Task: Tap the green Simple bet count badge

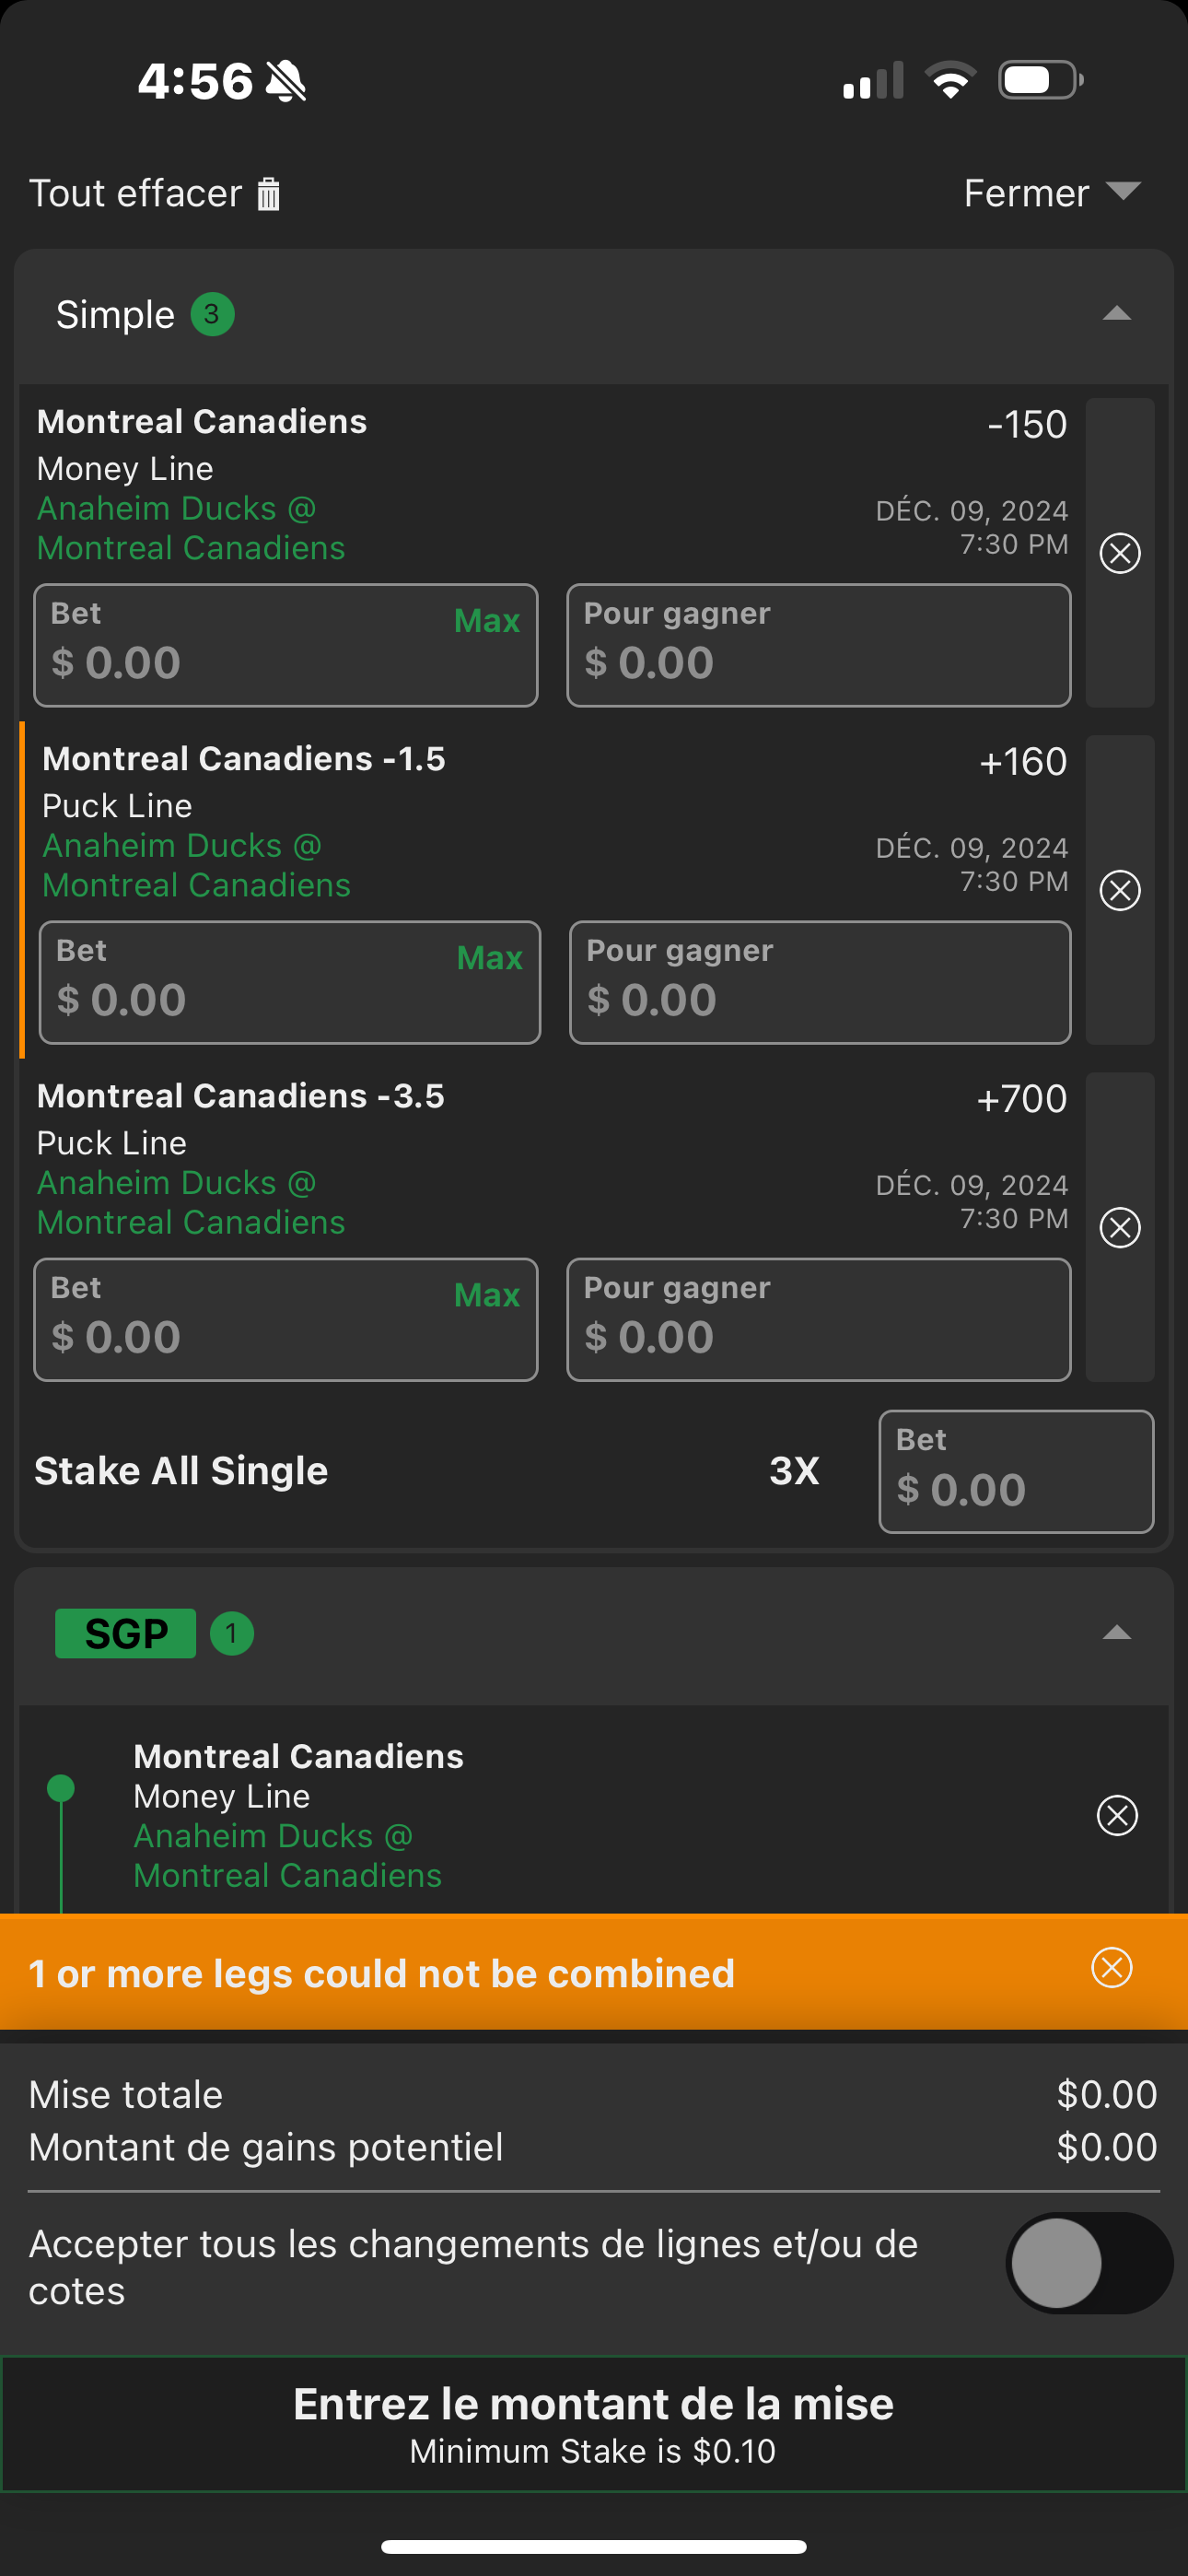Action: [212, 314]
